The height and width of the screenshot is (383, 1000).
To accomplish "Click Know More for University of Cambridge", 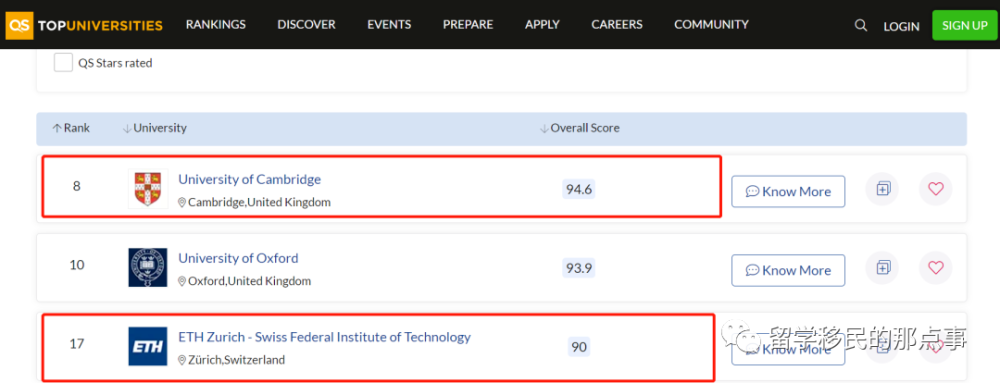I will coord(788,191).
